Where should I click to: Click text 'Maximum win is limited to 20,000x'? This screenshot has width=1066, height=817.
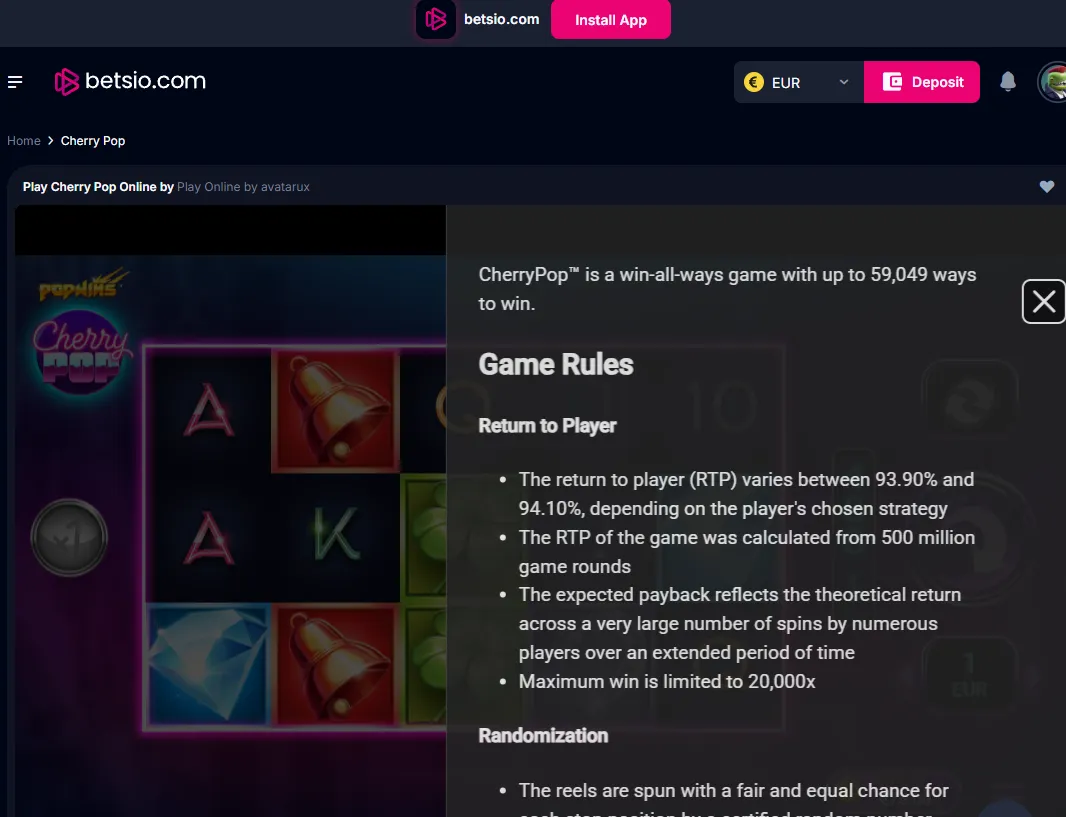click(667, 682)
